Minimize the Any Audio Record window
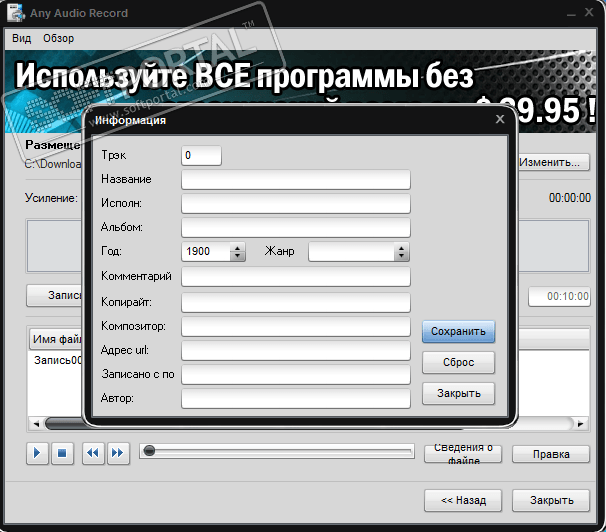The width and height of the screenshot is (606, 532). pyautogui.click(x=571, y=14)
